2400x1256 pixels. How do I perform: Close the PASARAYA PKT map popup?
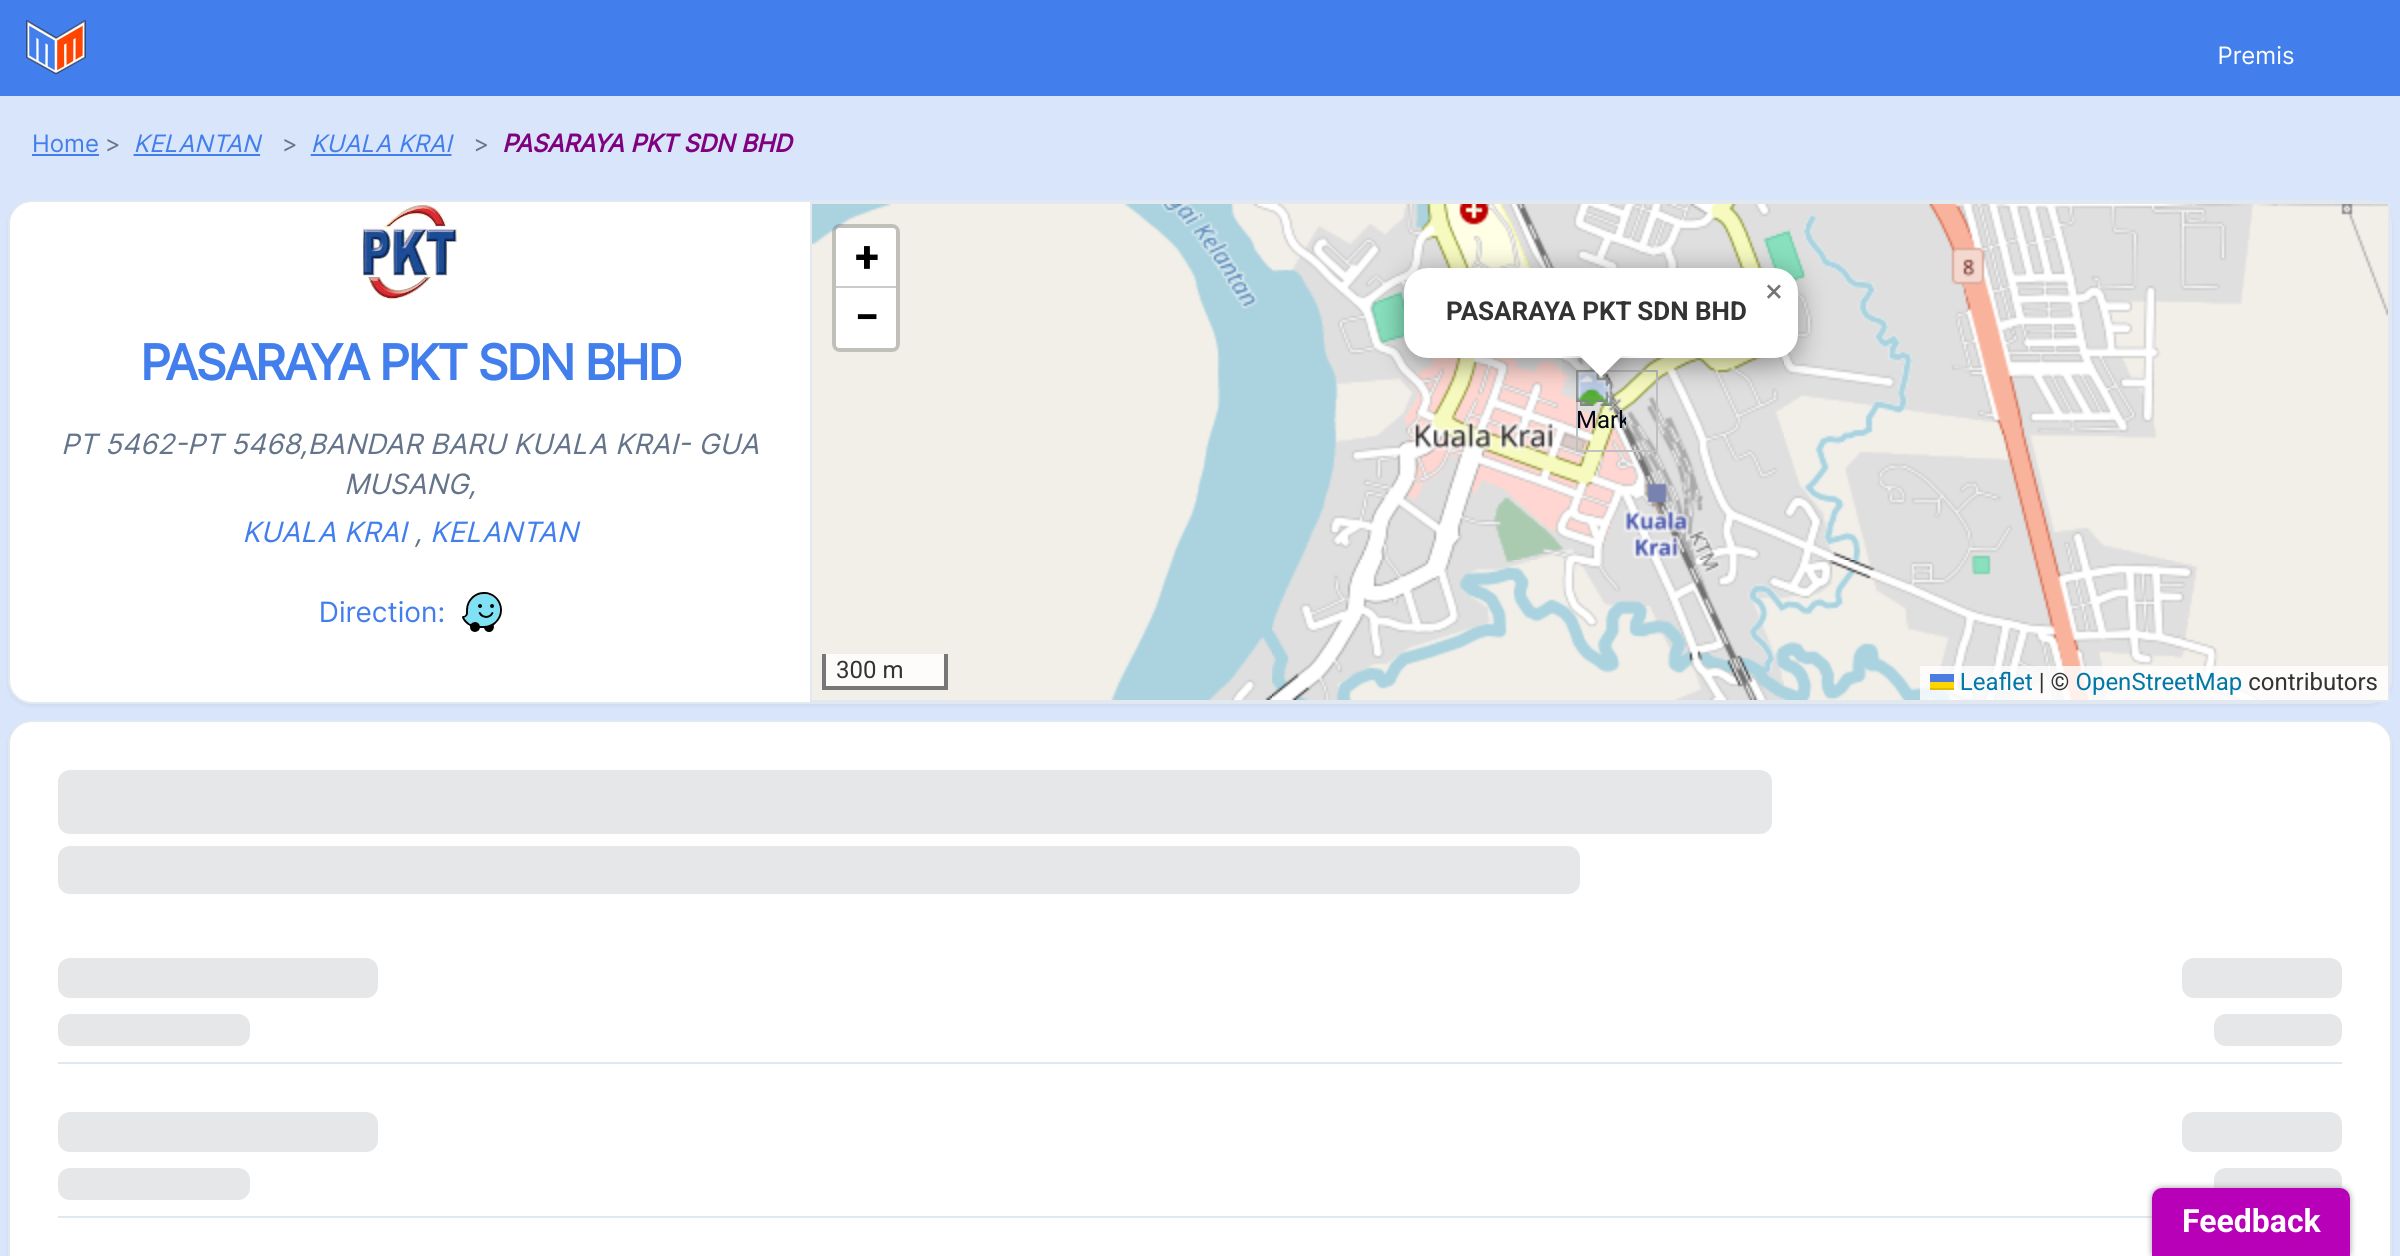click(1773, 292)
